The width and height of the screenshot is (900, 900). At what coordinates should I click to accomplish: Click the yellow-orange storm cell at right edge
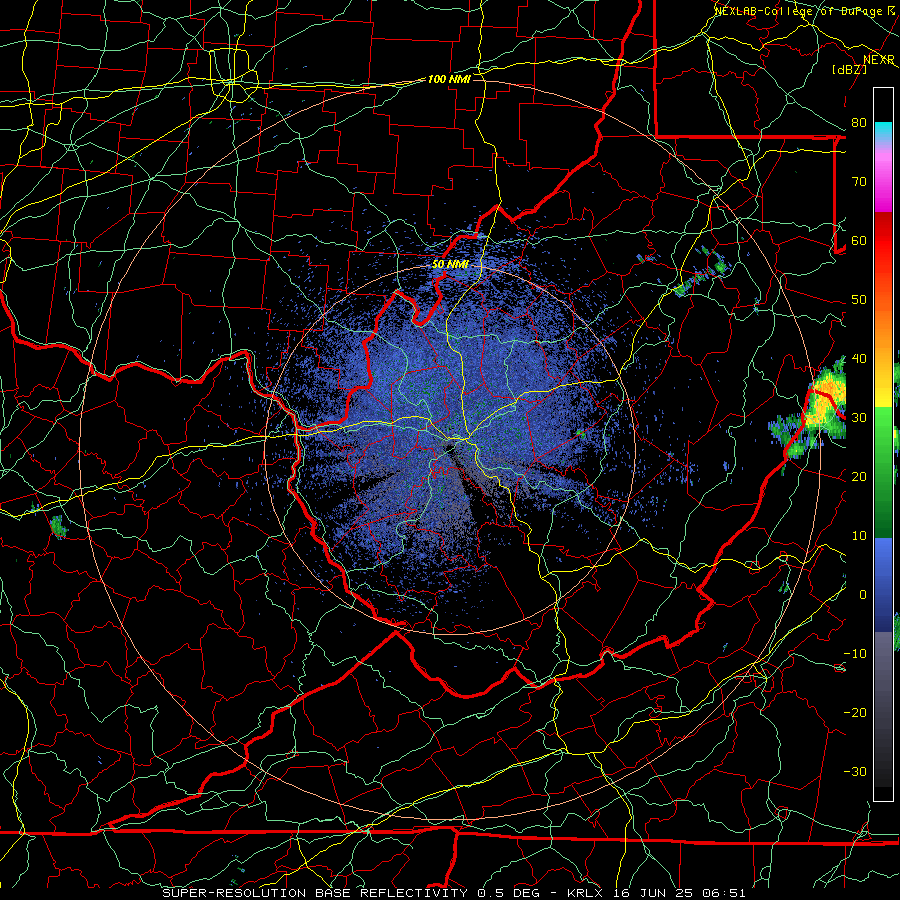coord(827,397)
